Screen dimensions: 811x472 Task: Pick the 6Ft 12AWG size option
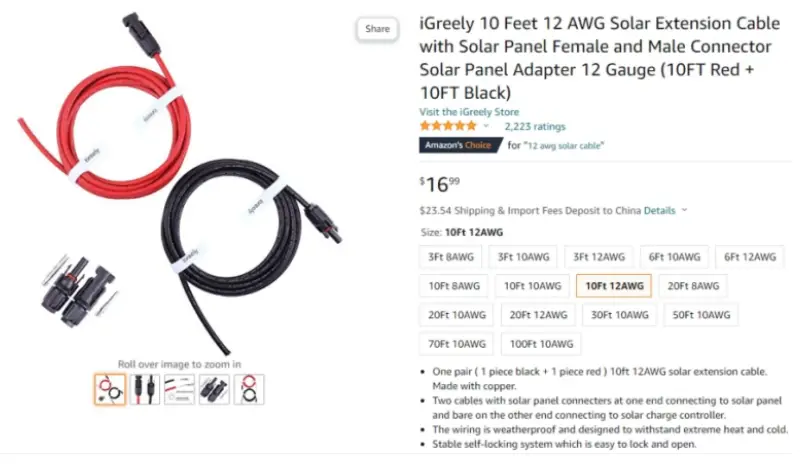[749, 257]
